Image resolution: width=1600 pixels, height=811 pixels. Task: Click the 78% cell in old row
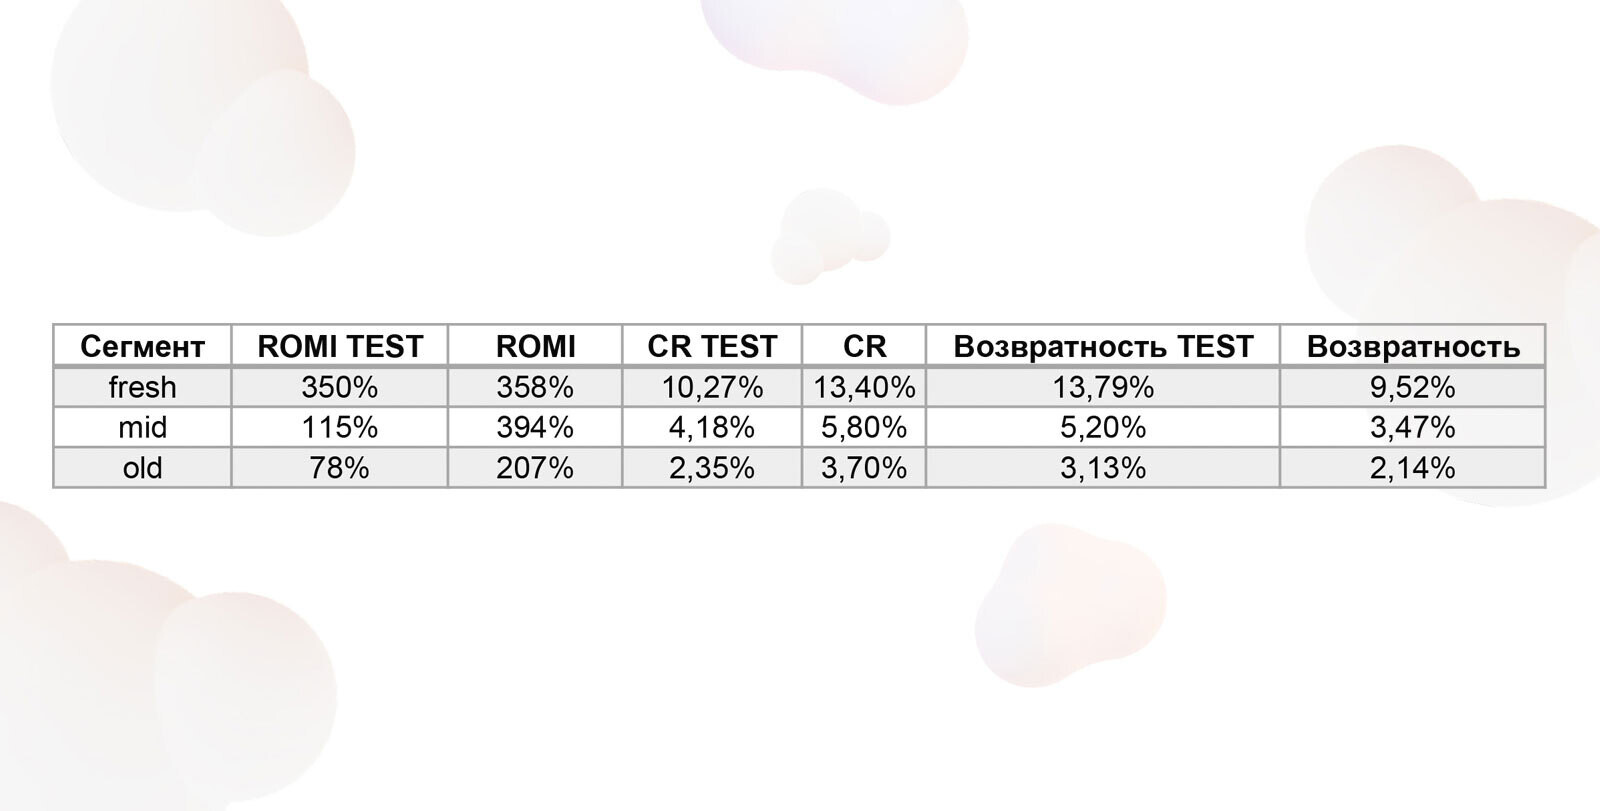coord(340,467)
